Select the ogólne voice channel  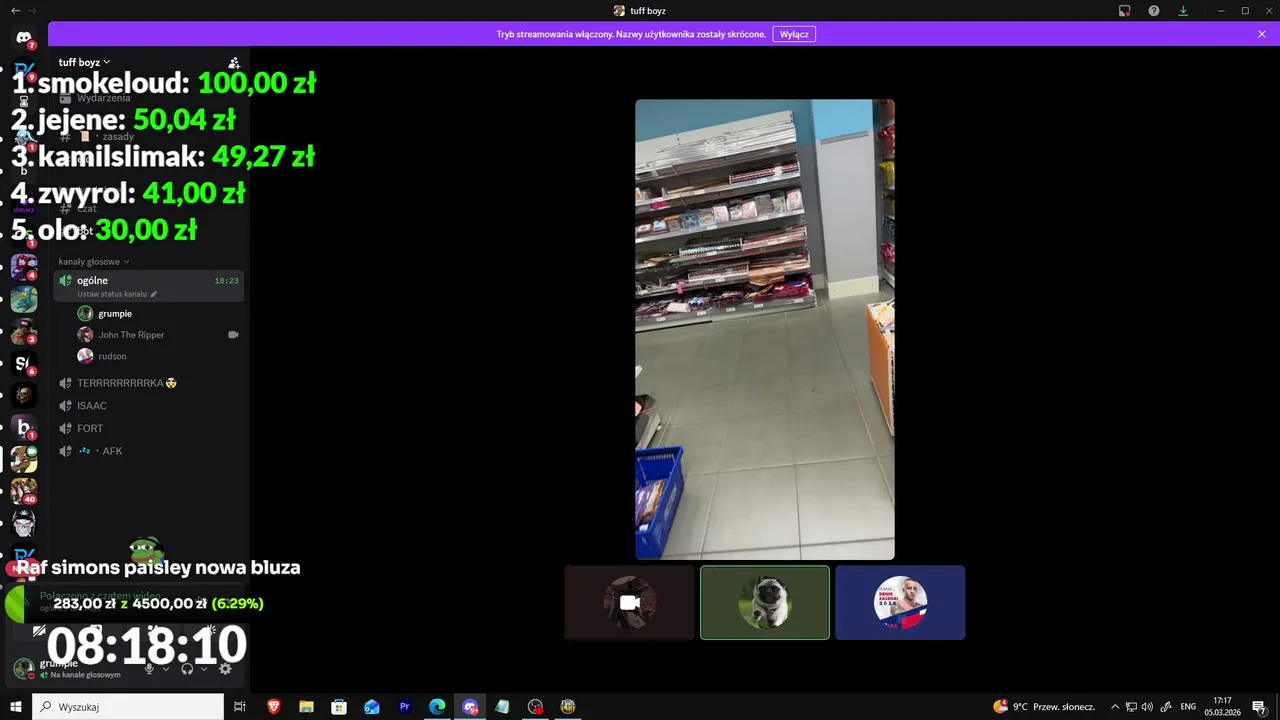[149, 286]
